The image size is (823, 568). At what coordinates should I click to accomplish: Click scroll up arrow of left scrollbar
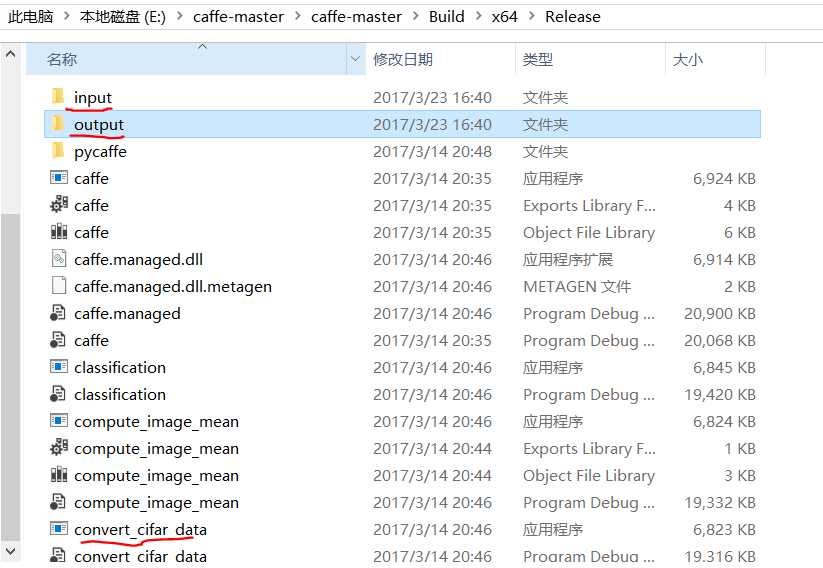(10, 54)
